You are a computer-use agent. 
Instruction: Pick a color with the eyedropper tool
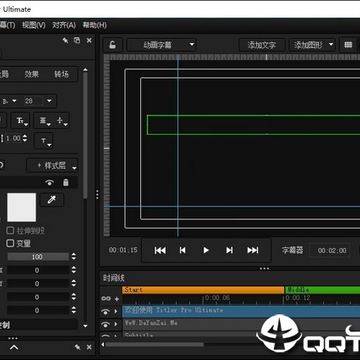coord(52,200)
